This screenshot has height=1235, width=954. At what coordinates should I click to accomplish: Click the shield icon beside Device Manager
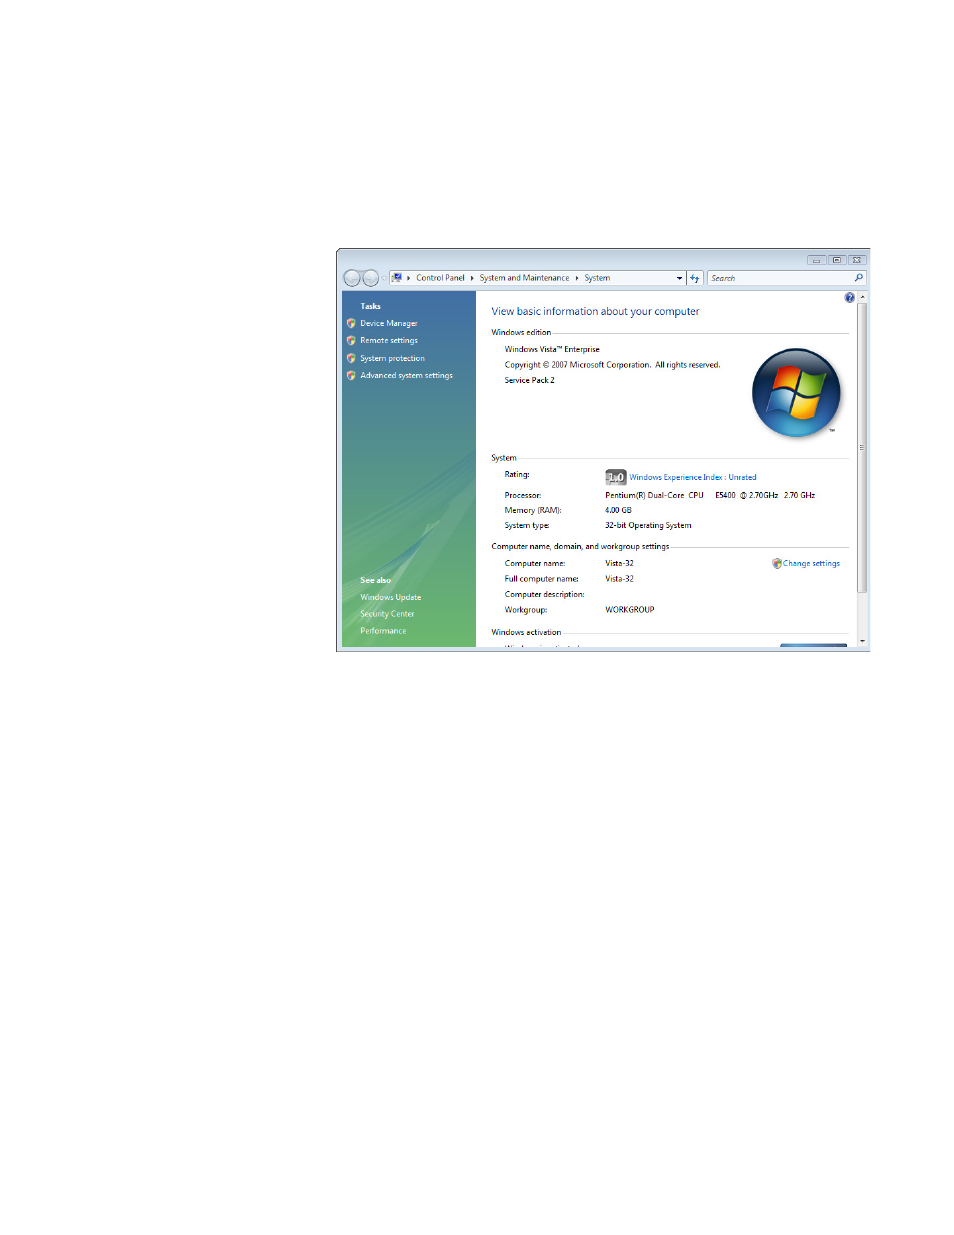point(351,323)
